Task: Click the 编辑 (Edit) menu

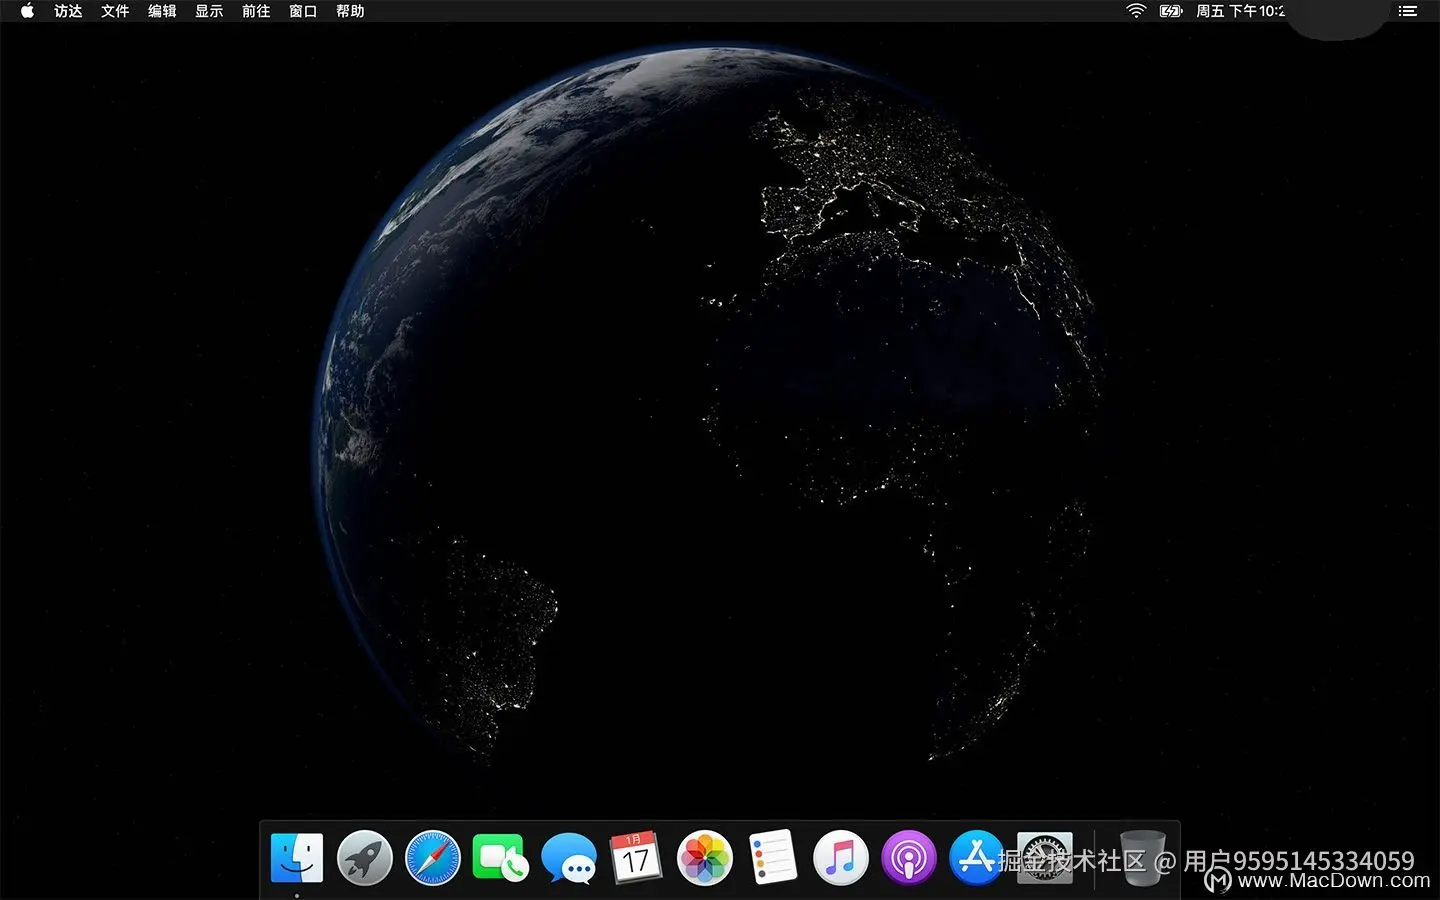Action: (162, 11)
